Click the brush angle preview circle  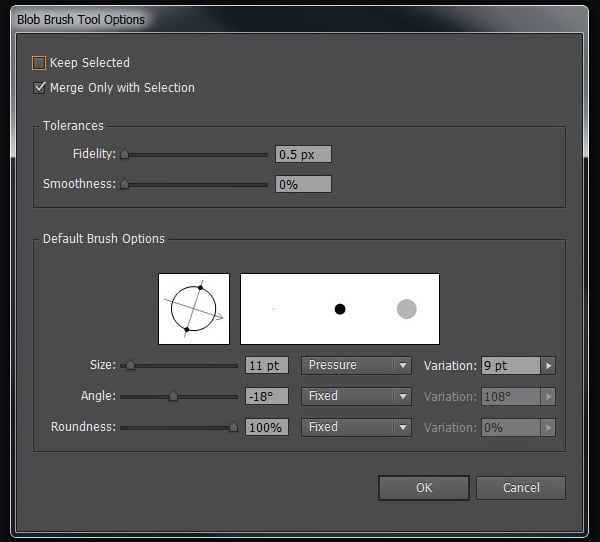194,309
